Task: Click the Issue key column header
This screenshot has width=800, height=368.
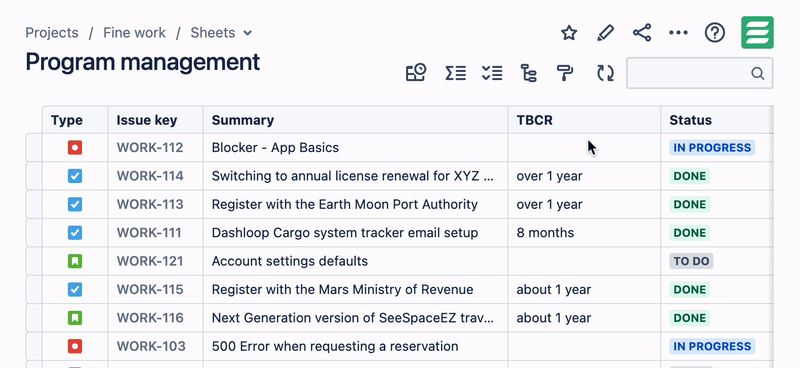Action: point(156,120)
